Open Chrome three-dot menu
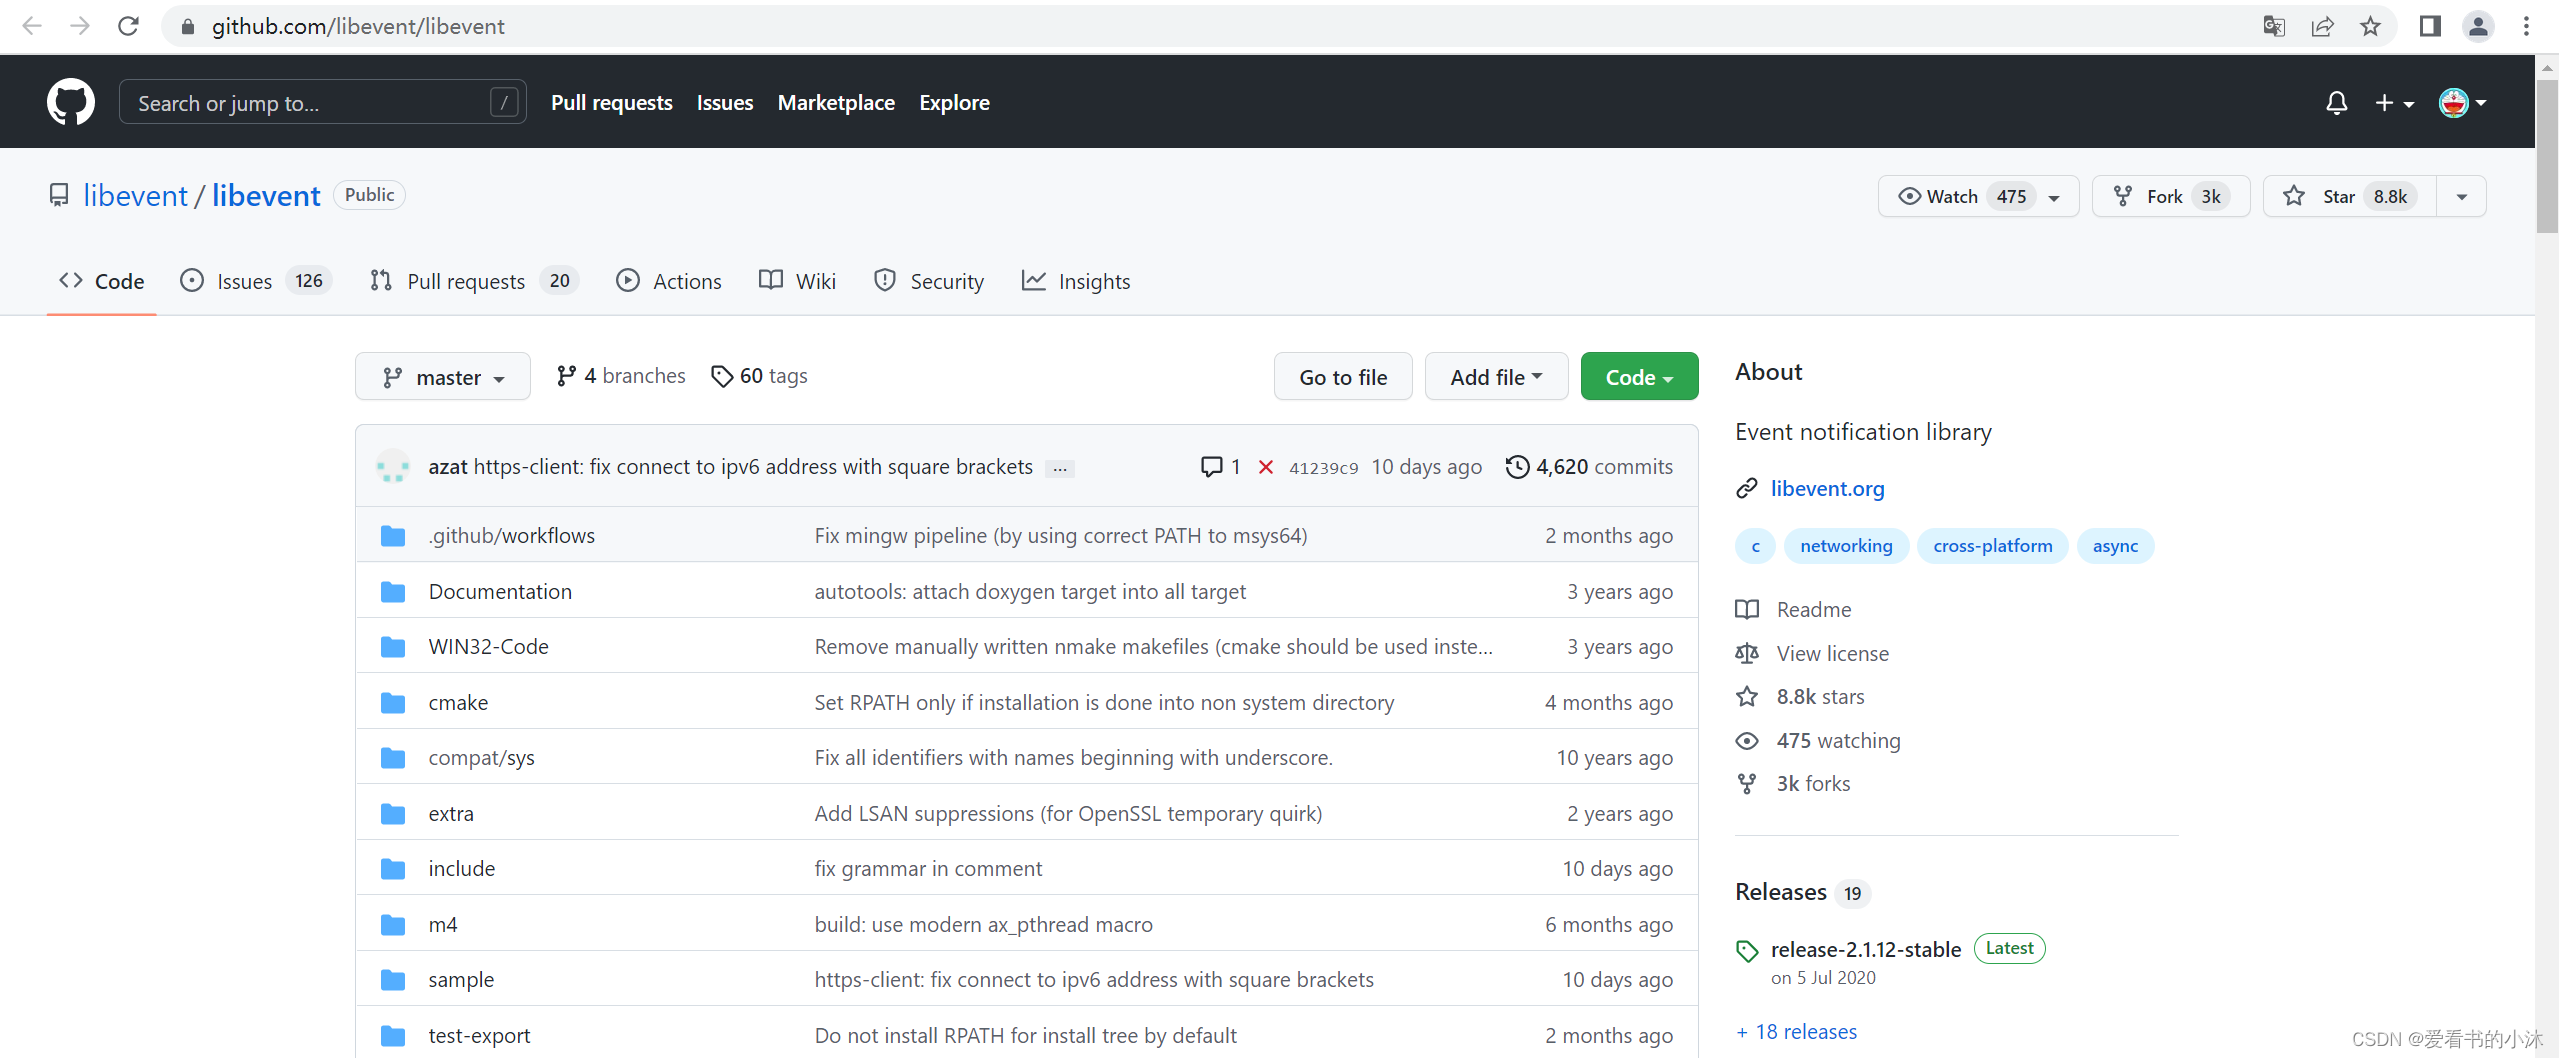Viewport: 2559px width, 1058px height. 2526,26
